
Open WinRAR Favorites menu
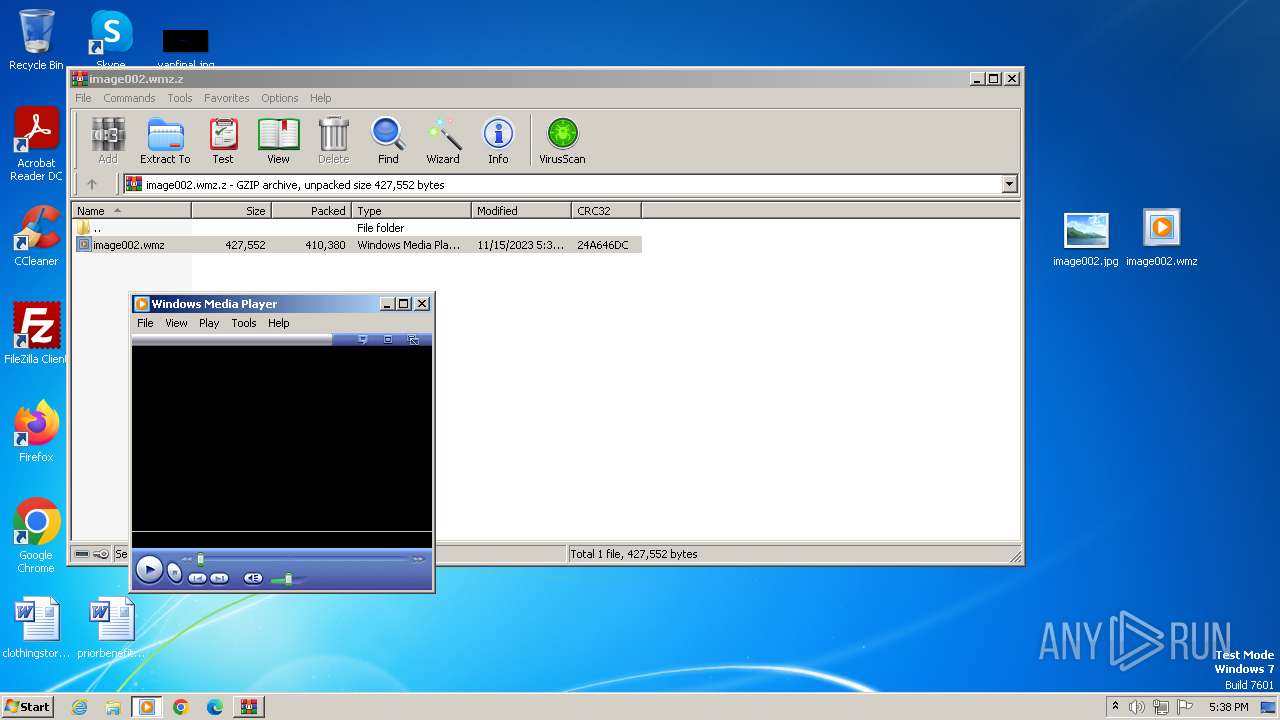pos(227,98)
